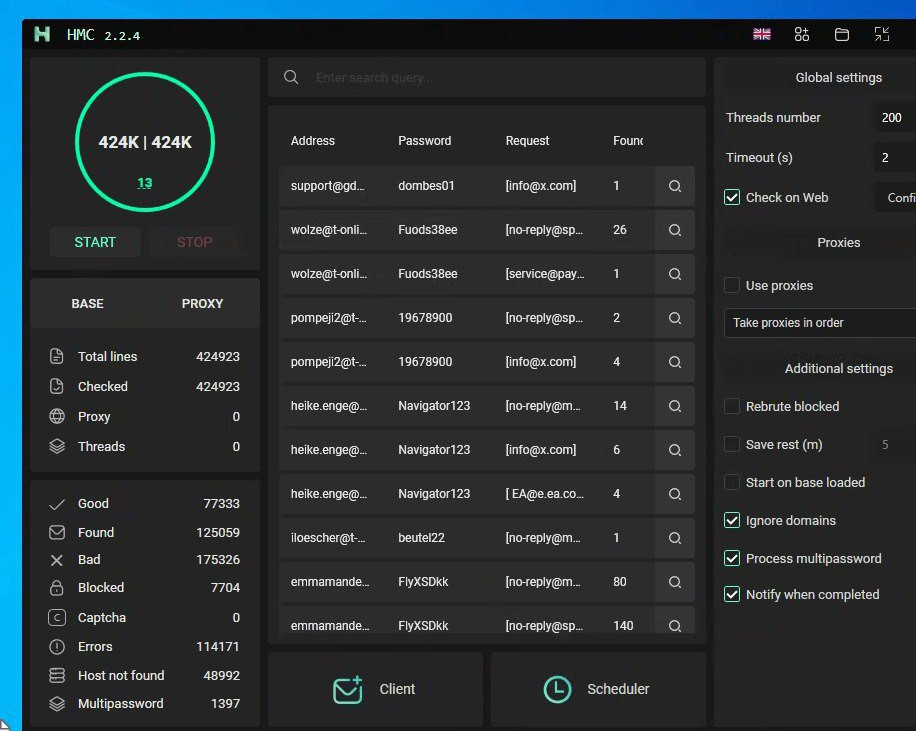The image size is (916, 731).
Task: Enable Start on base loaded option
Action: [x=732, y=483]
